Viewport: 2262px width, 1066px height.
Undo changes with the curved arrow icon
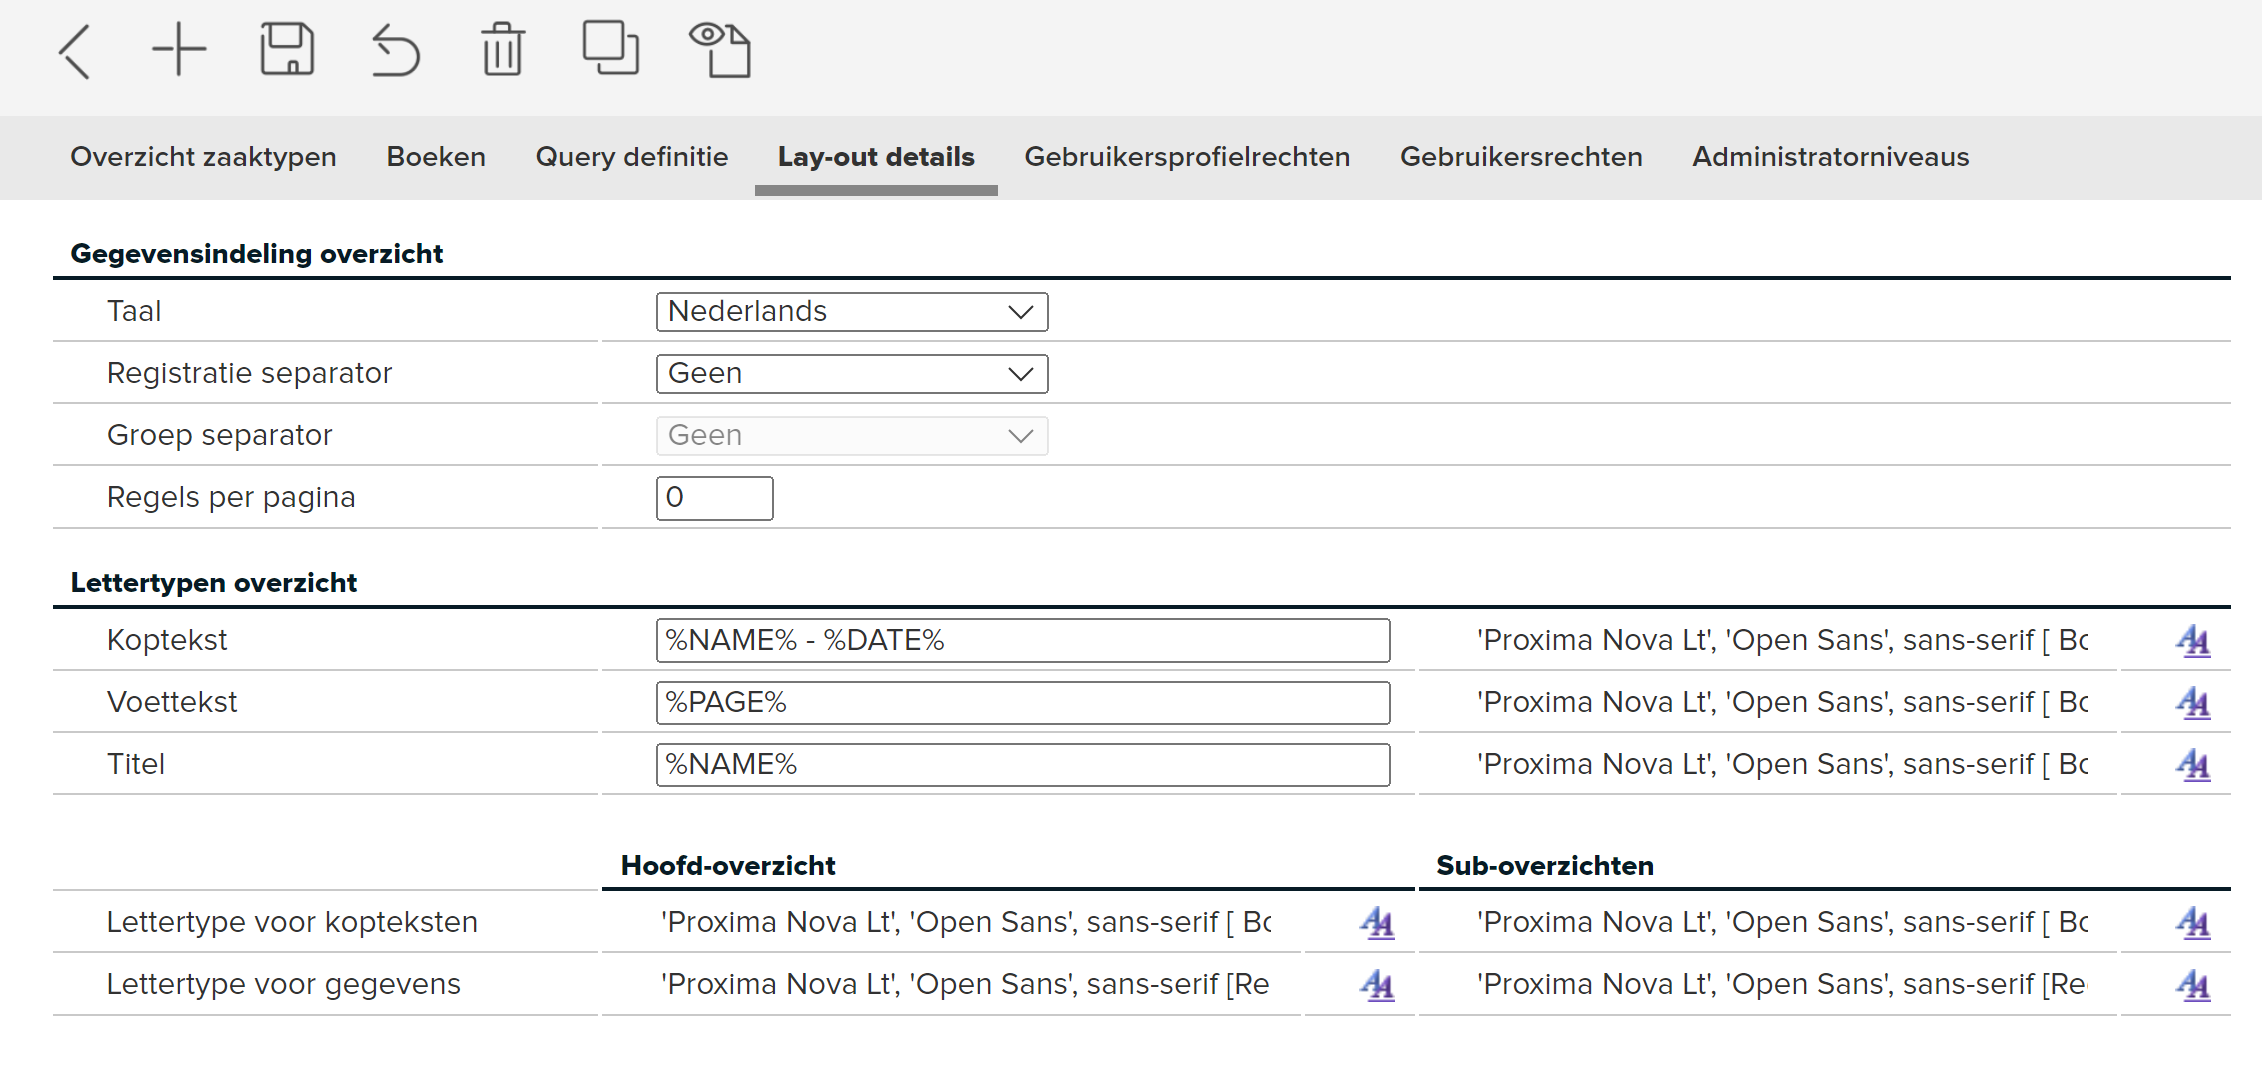tap(395, 51)
